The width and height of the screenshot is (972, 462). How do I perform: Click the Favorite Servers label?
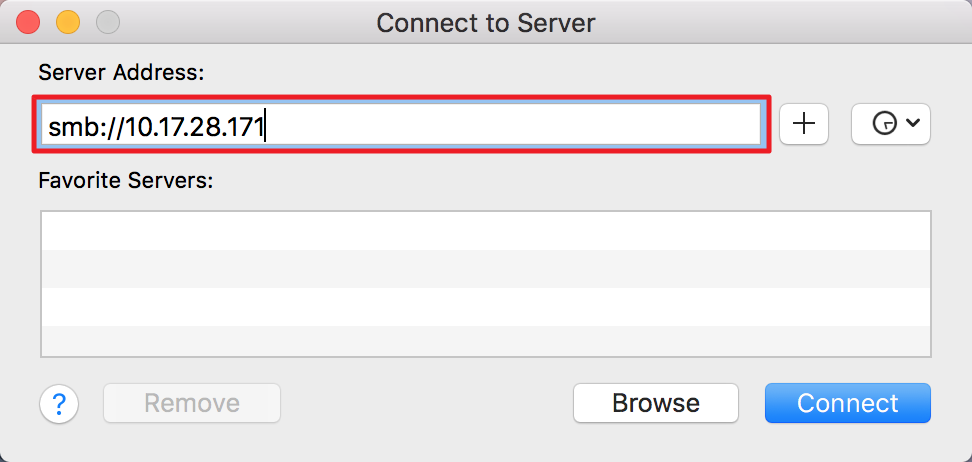[126, 180]
